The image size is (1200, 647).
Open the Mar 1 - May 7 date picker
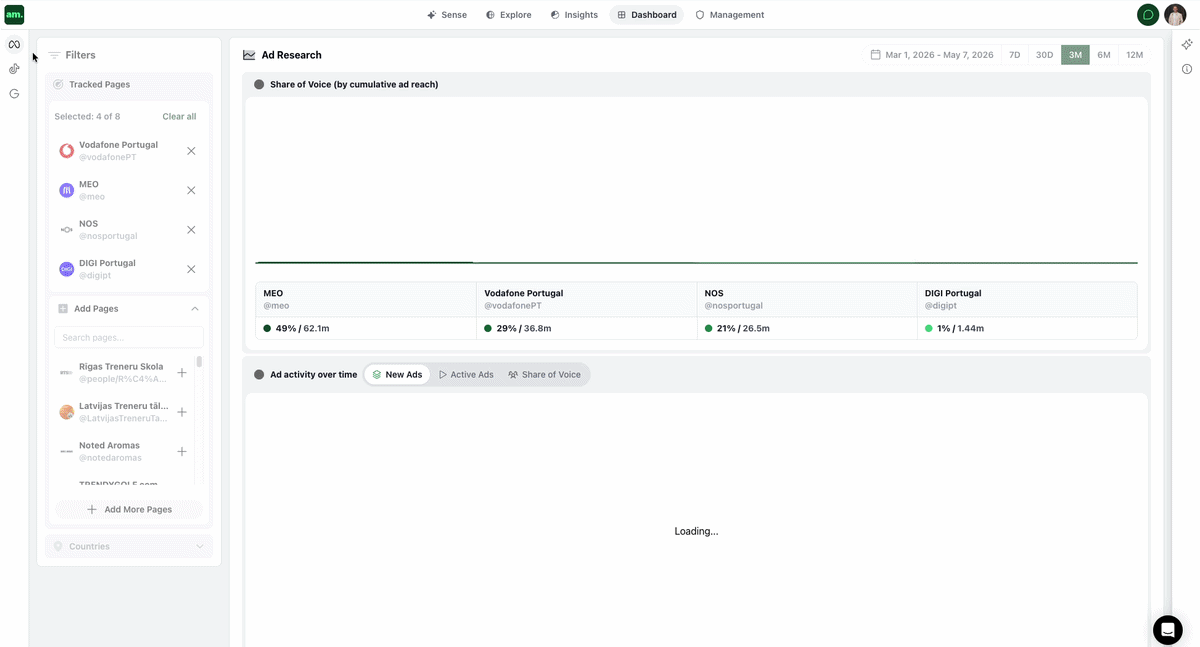932,55
